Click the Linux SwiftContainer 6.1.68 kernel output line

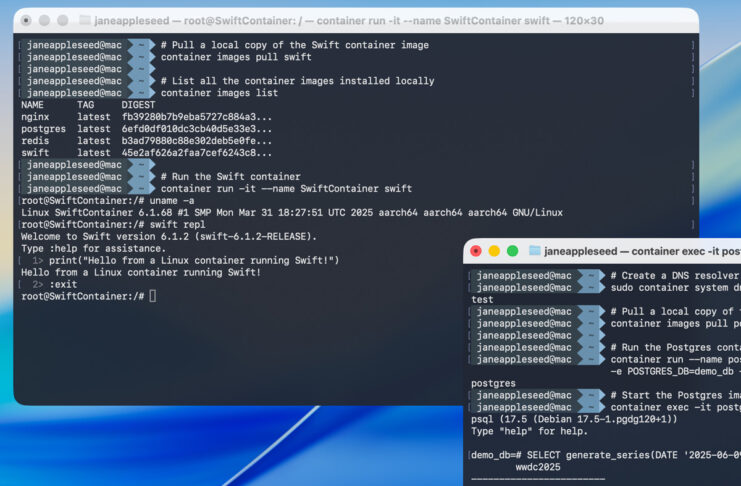292,213
